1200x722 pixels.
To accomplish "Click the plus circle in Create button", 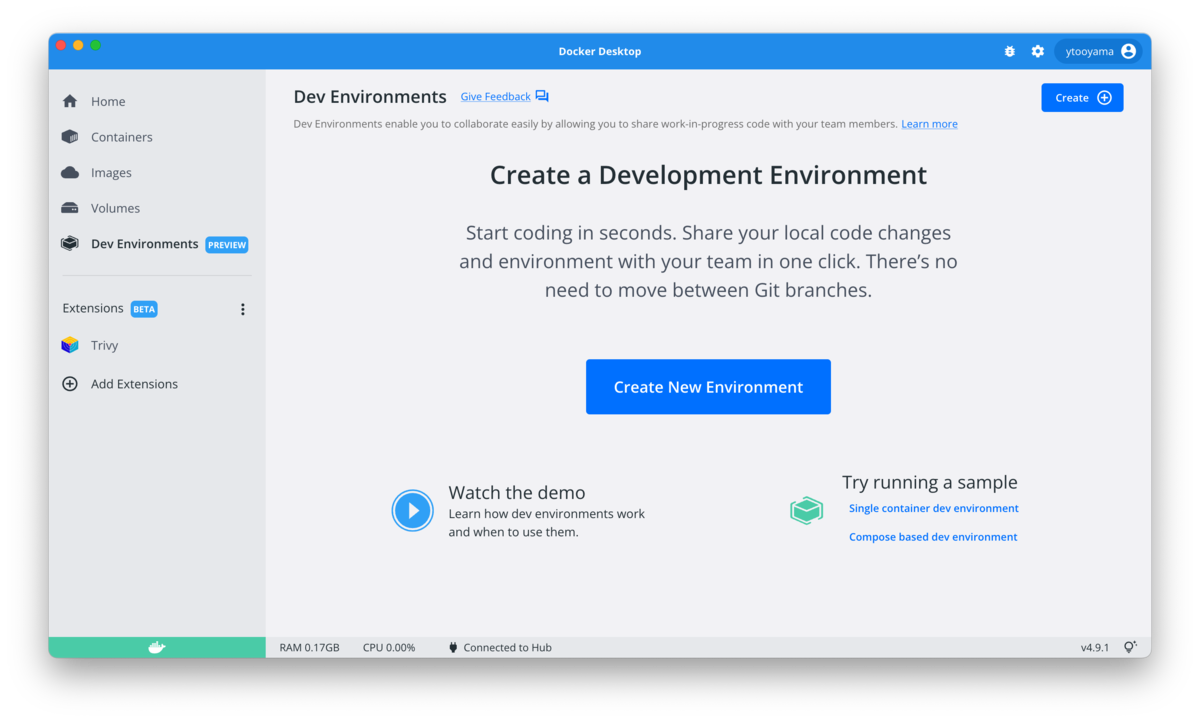I will click(x=1104, y=97).
